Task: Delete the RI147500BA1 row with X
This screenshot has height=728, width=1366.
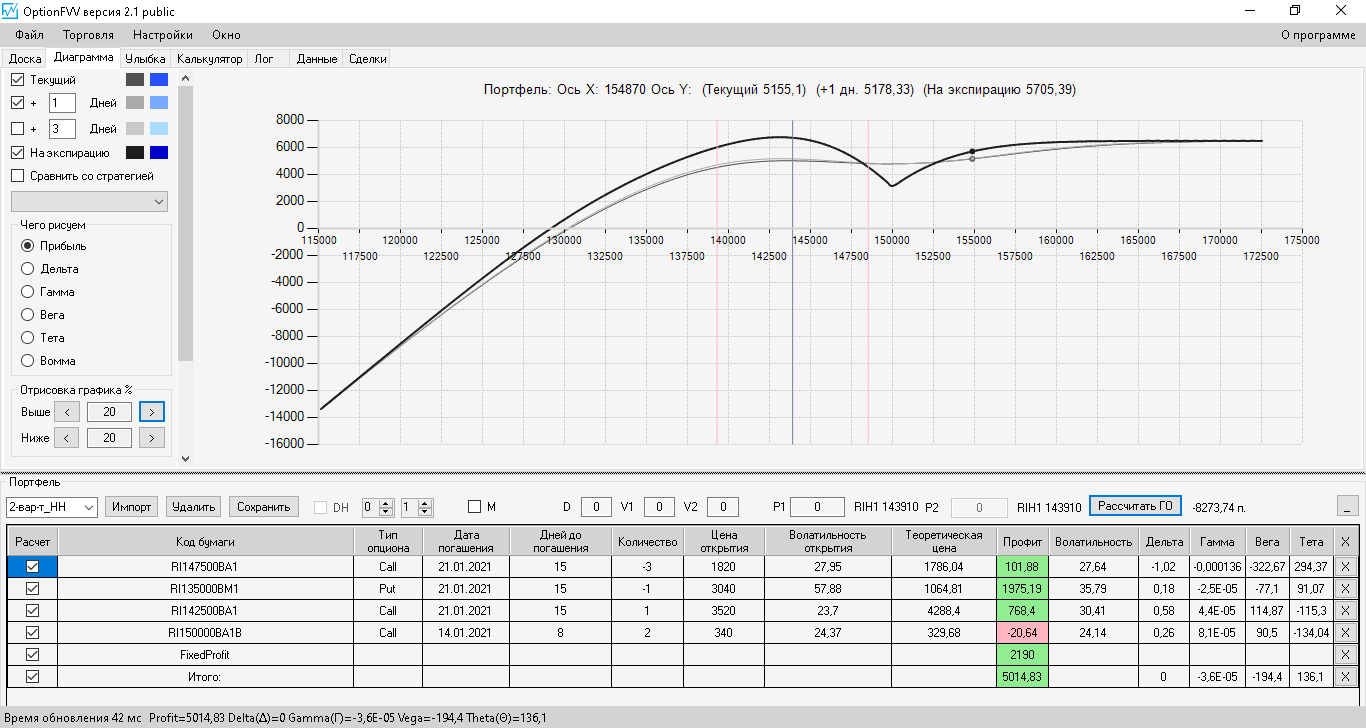Action: point(1345,566)
